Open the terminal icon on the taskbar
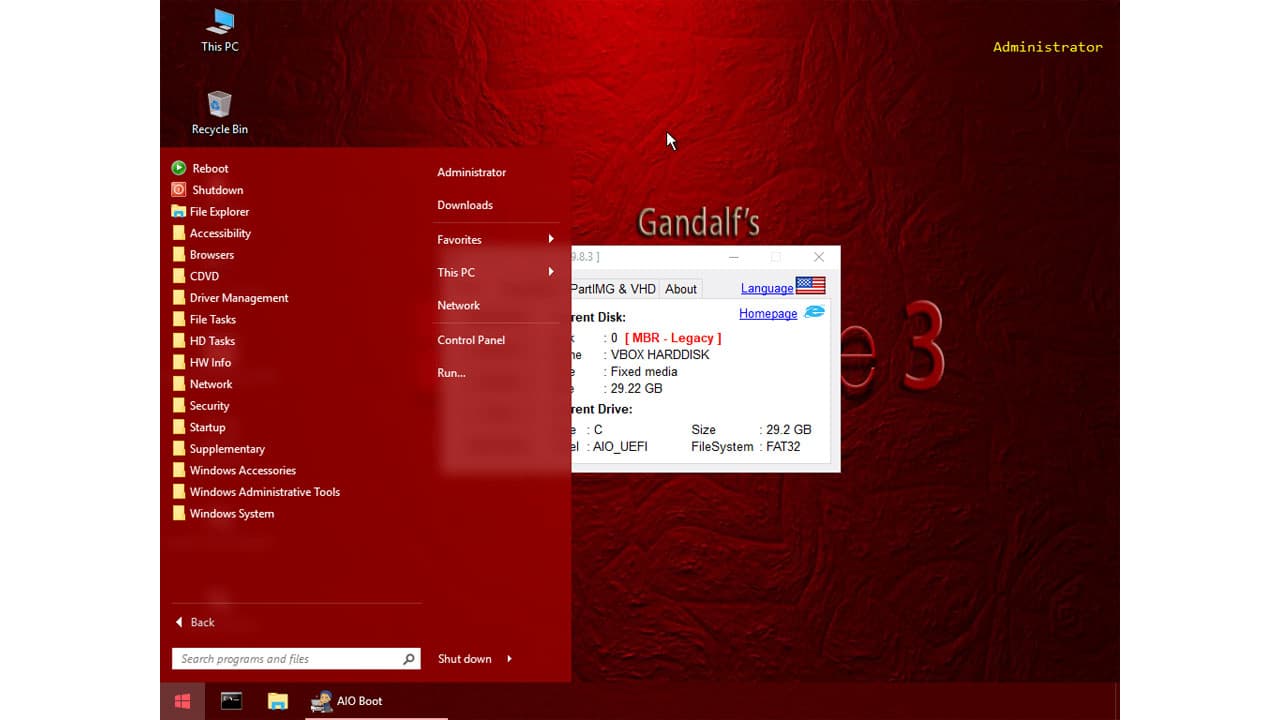1280x720 pixels. [230, 701]
